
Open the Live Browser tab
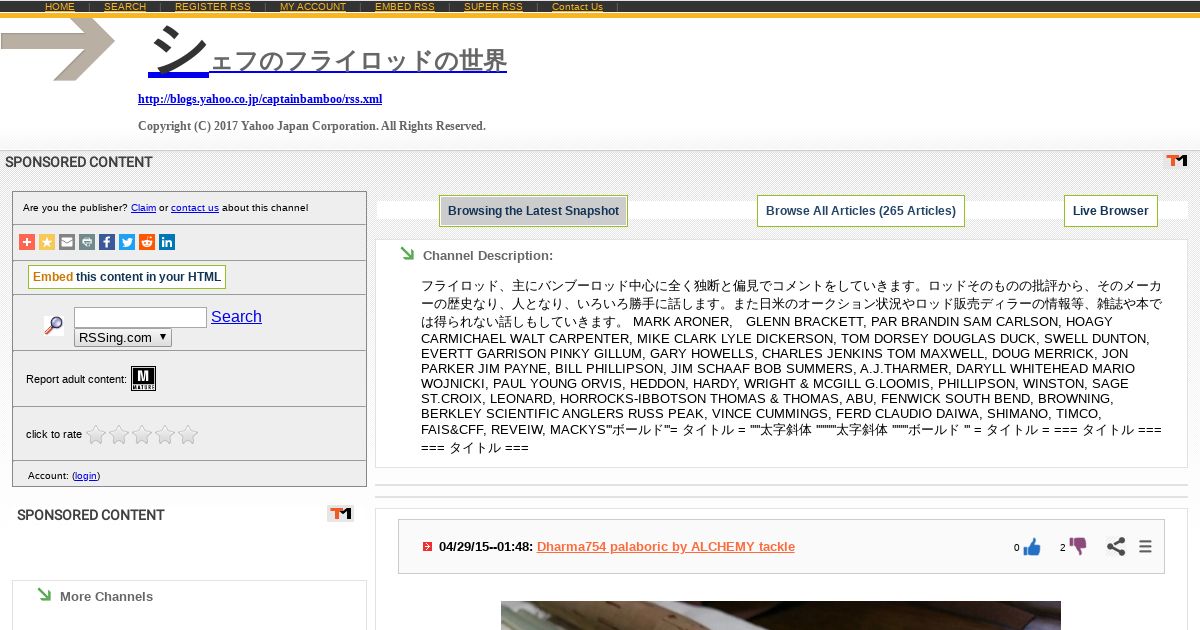click(1111, 211)
